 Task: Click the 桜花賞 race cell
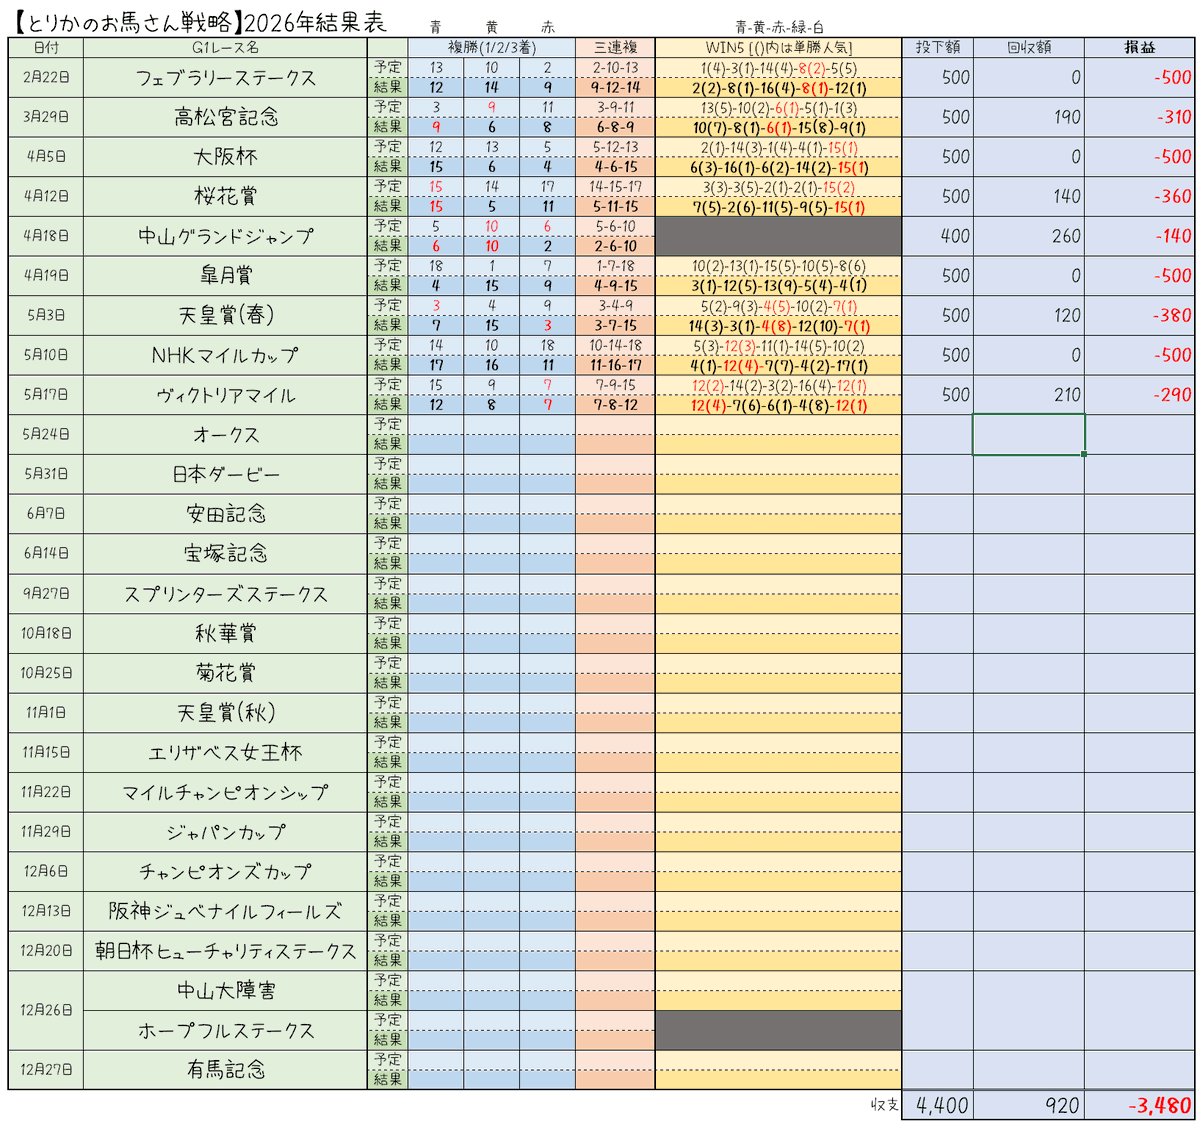225,196
